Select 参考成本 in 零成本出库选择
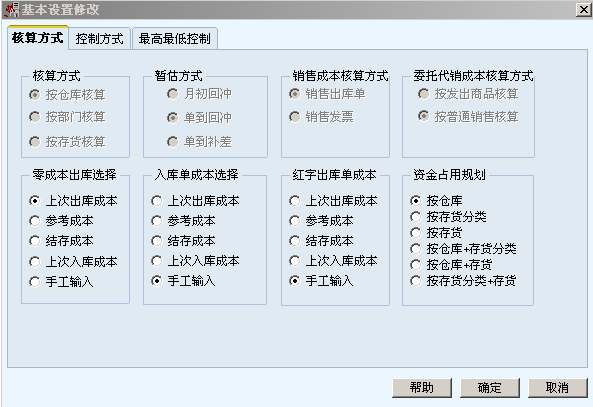Image resolution: width=593 pixels, height=407 pixels. pos(62,221)
